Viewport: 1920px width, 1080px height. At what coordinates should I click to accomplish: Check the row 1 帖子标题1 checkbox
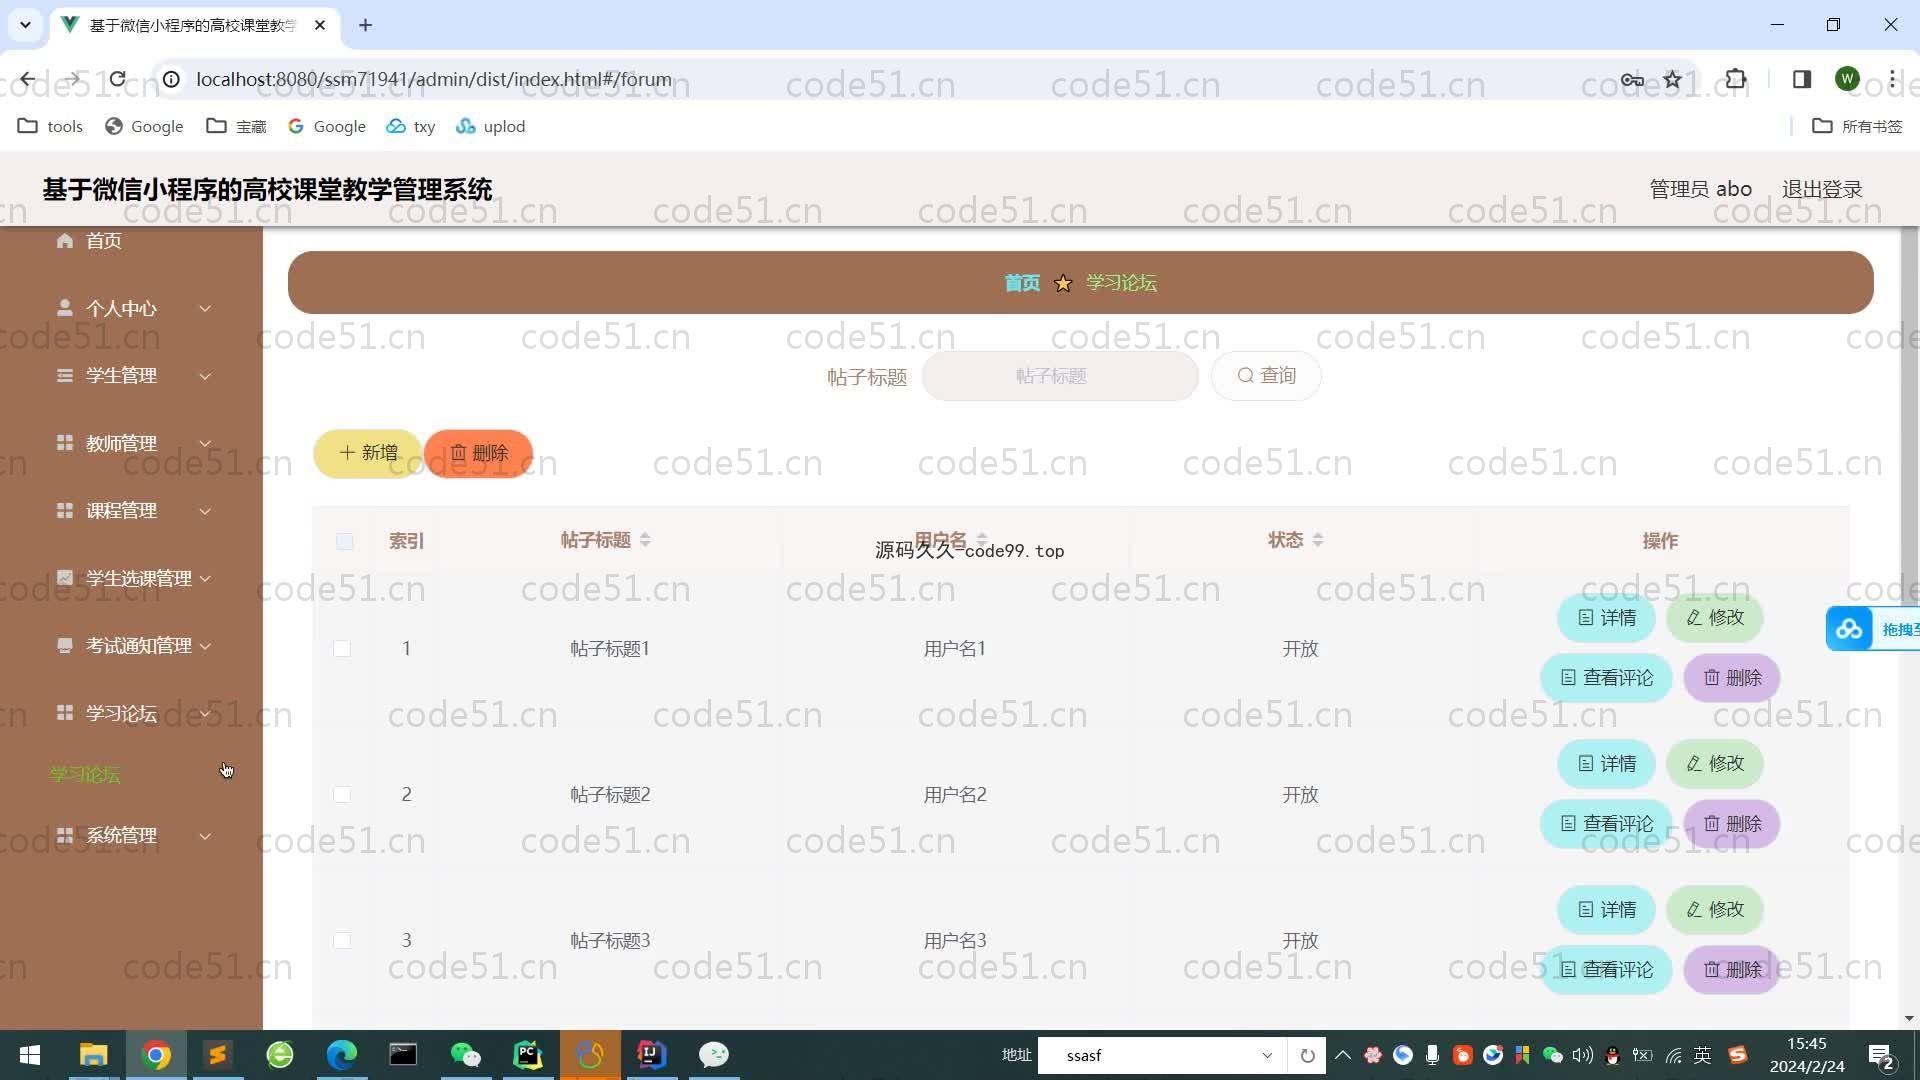coord(342,649)
